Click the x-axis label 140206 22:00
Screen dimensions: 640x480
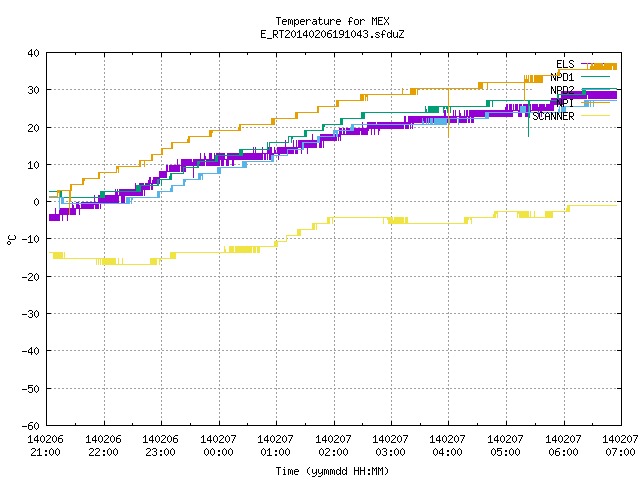[x=103, y=446]
